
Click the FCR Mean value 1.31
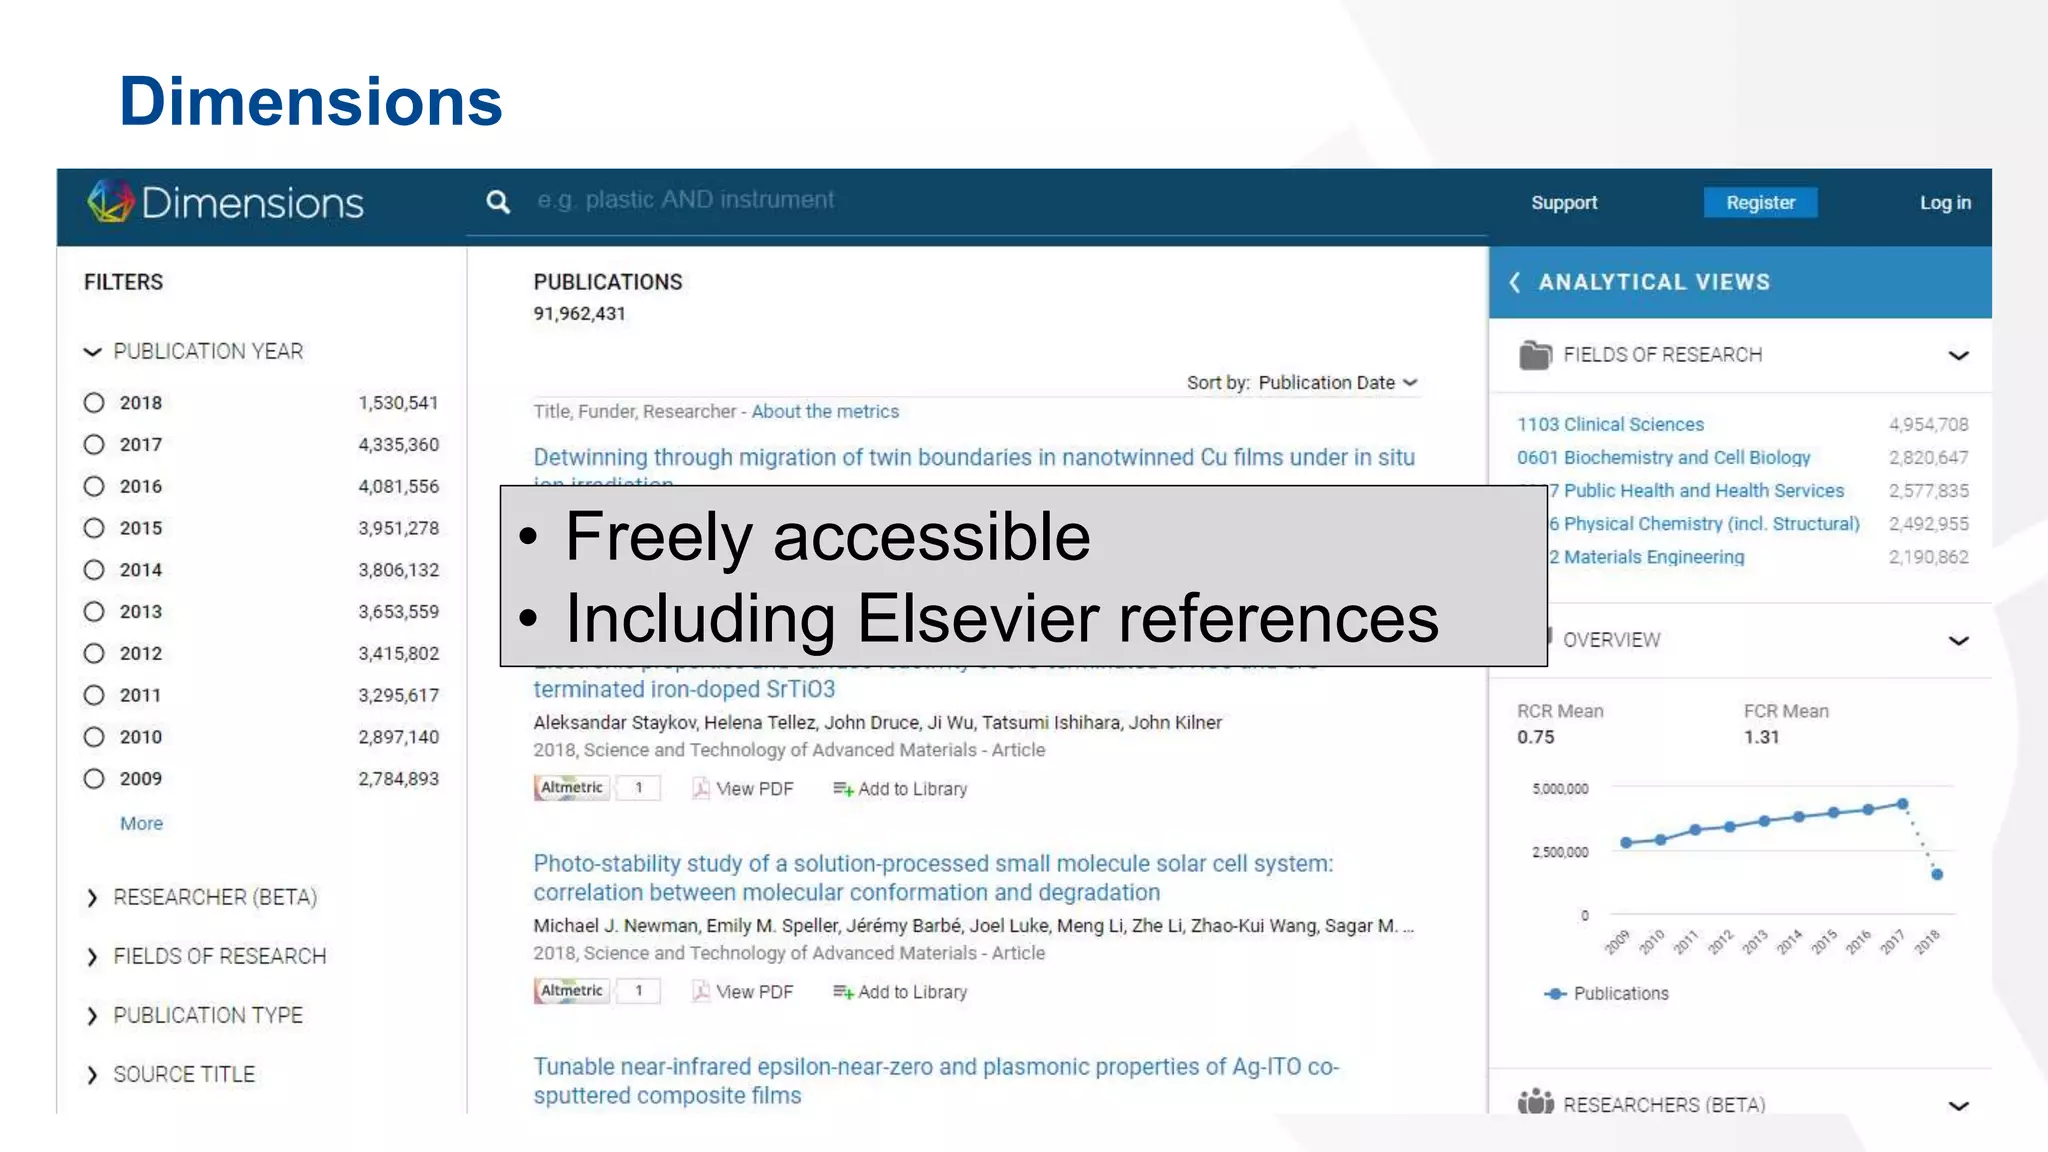point(1761,737)
